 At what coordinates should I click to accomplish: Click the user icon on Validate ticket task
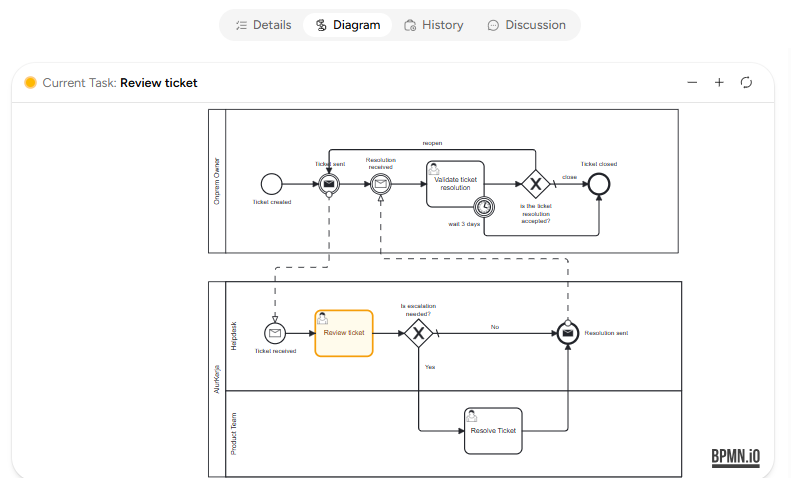pyautogui.click(x=433, y=169)
